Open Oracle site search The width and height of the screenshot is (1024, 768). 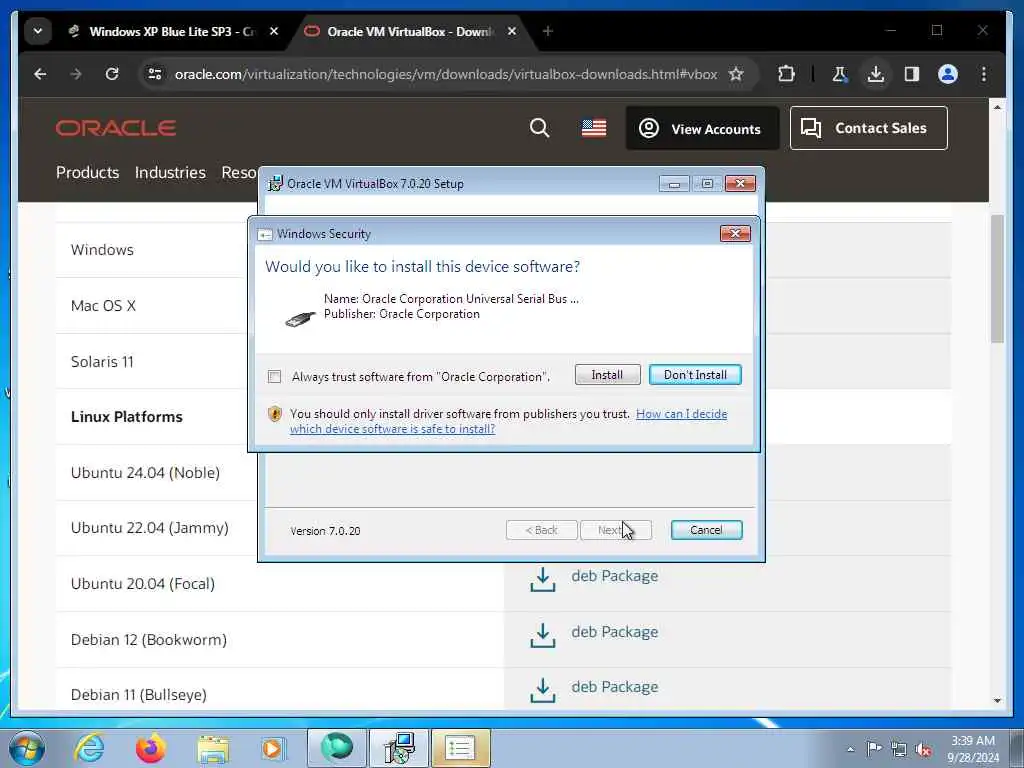point(539,128)
